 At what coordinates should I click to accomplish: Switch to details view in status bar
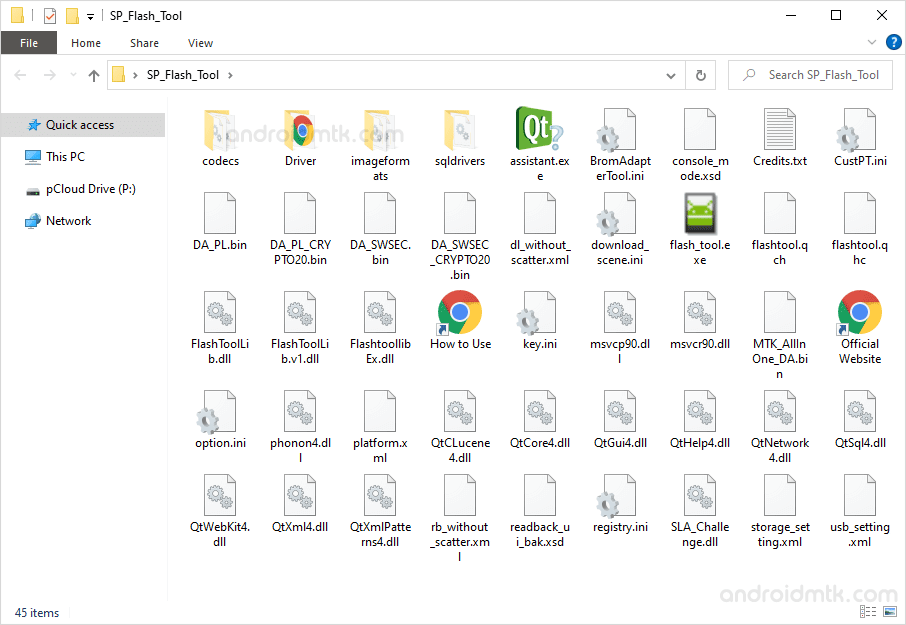tap(867, 611)
